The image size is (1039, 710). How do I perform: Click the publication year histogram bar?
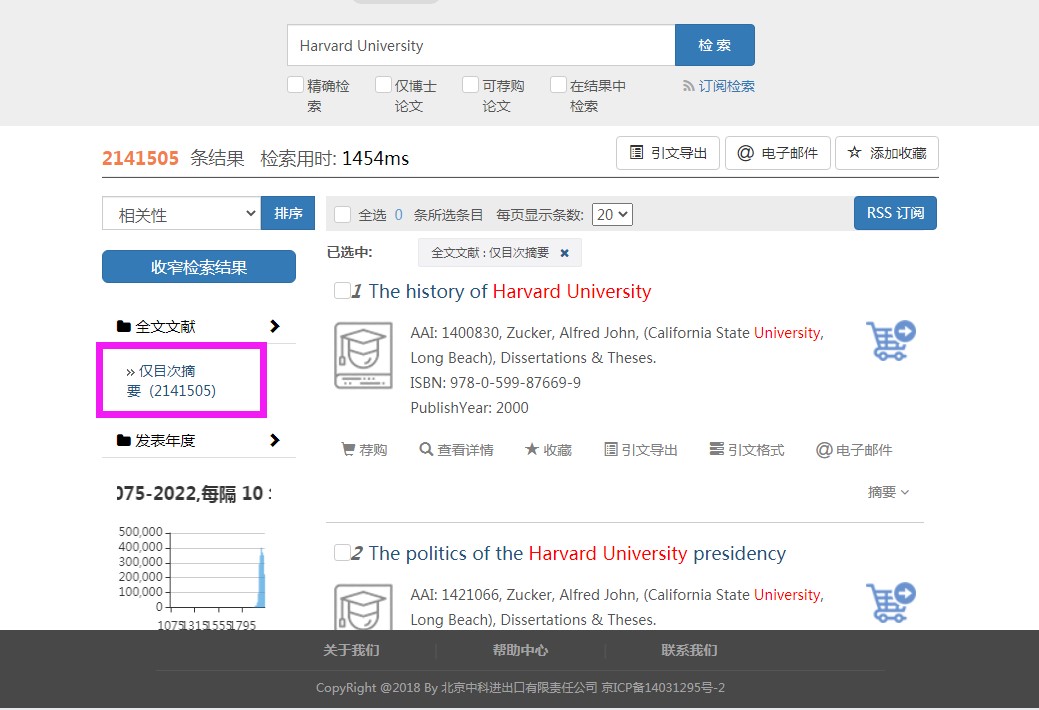261,578
